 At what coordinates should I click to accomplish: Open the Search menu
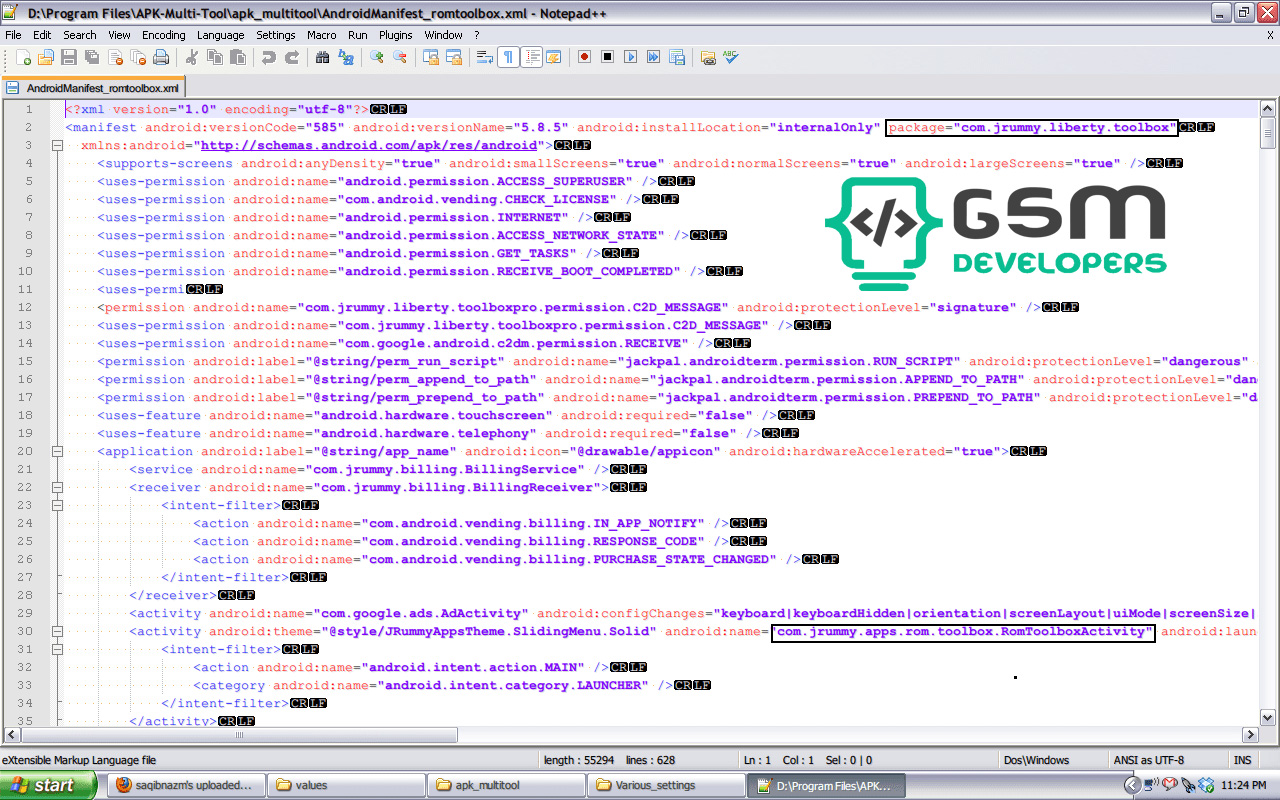pyautogui.click(x=80, y=35)
